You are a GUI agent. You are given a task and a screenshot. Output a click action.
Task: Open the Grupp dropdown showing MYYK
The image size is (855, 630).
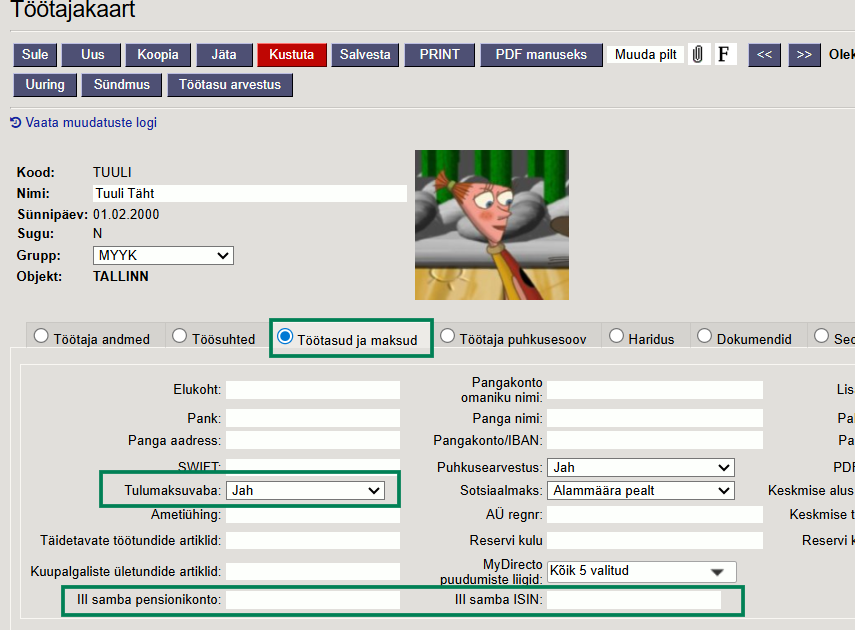click(x=163, y=256)
